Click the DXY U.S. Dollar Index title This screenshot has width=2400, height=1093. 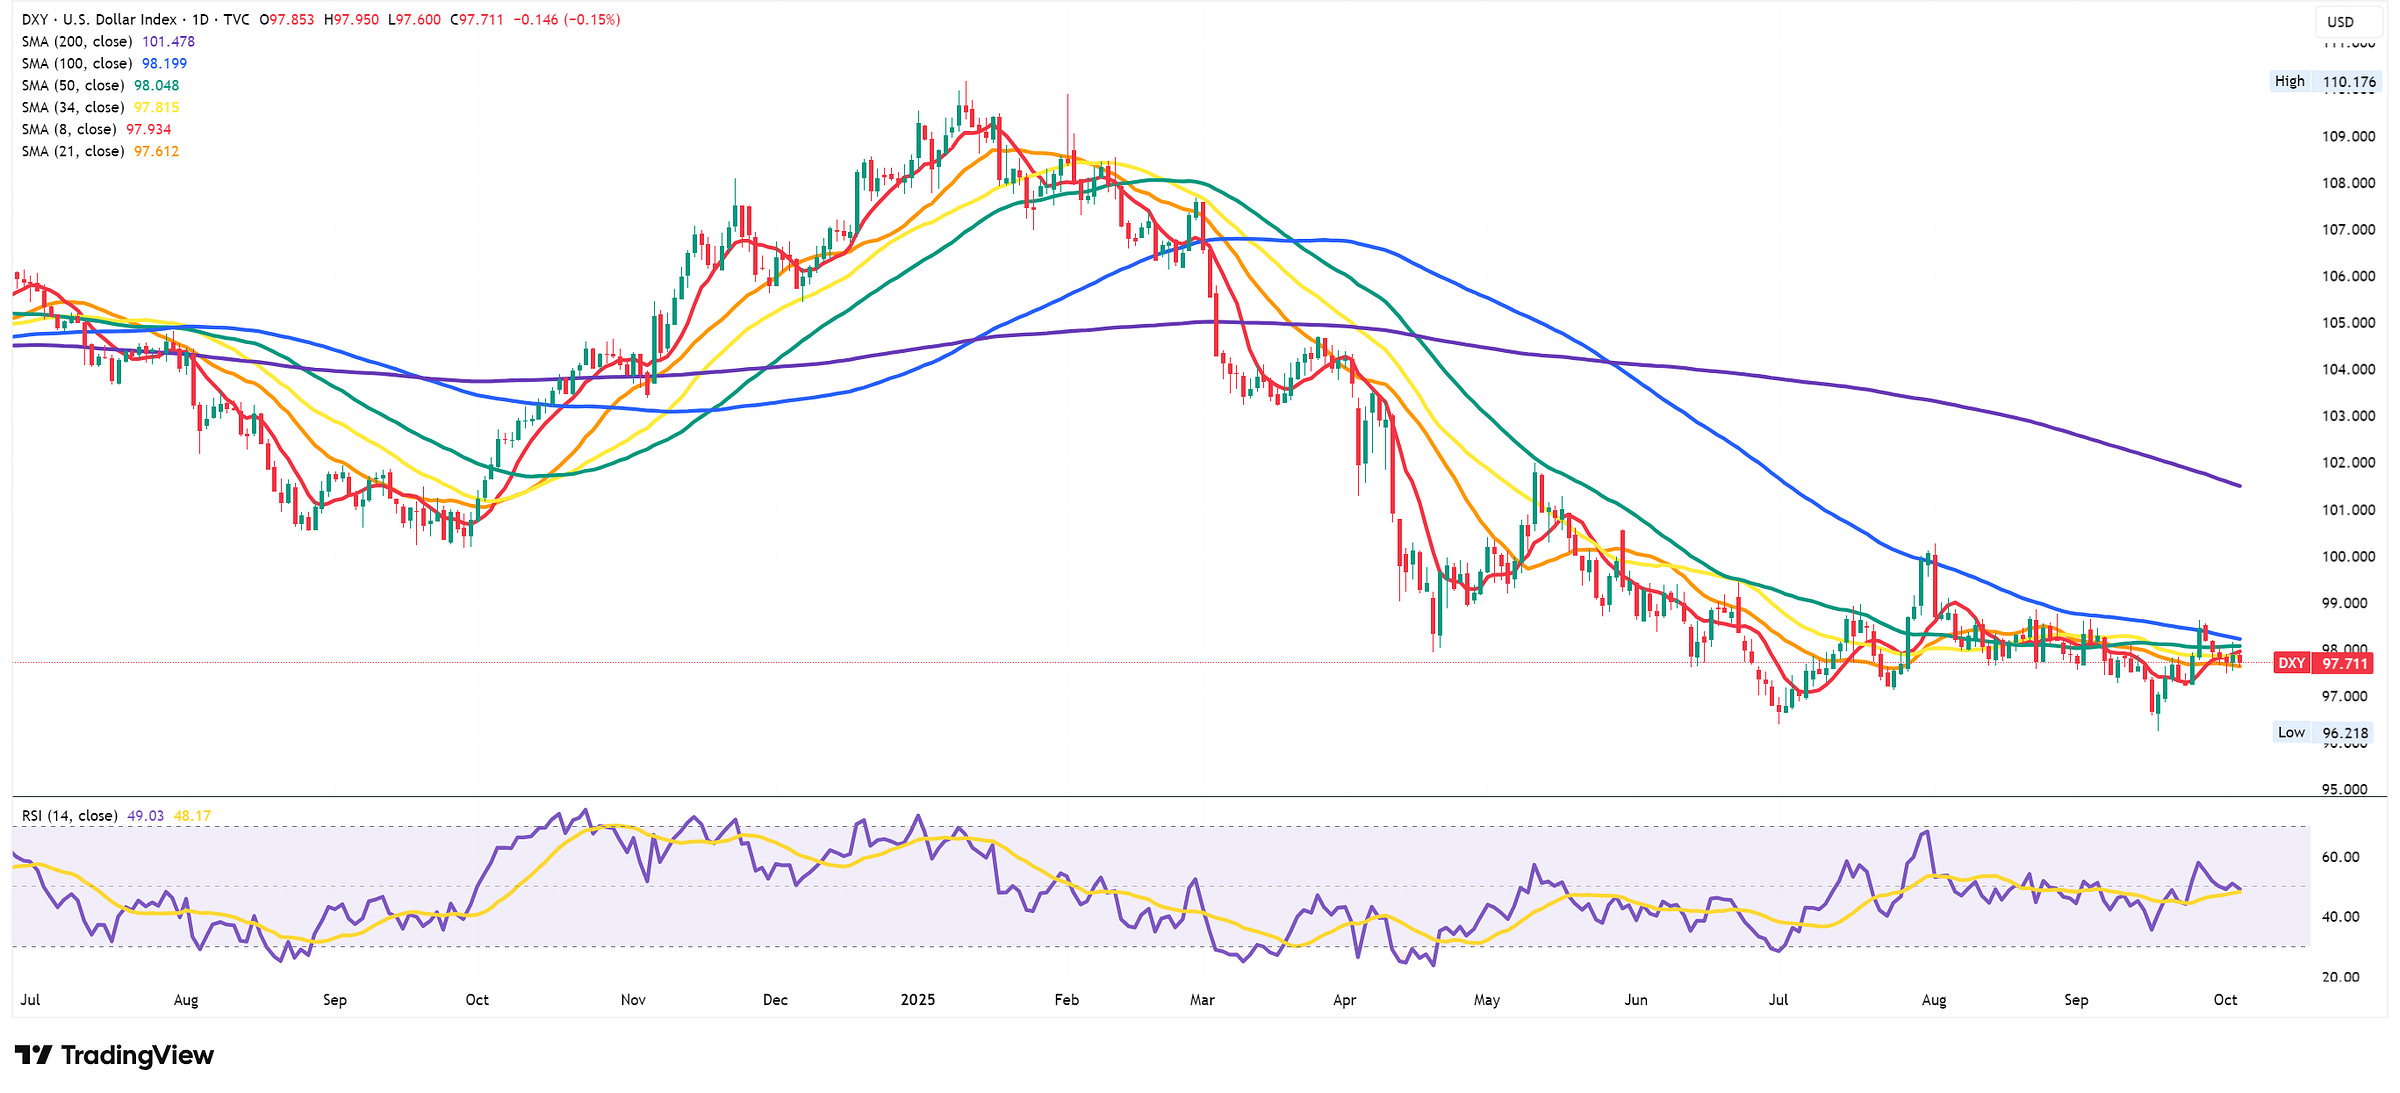click(x=100, y=19)
